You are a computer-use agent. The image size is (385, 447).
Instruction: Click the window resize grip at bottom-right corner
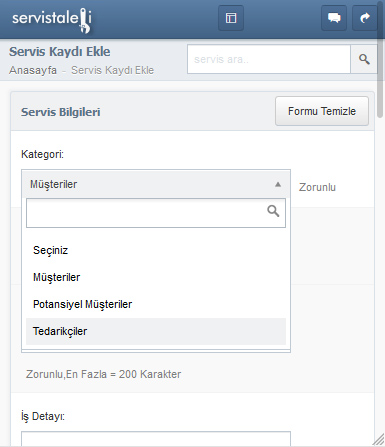click(378, 440)
